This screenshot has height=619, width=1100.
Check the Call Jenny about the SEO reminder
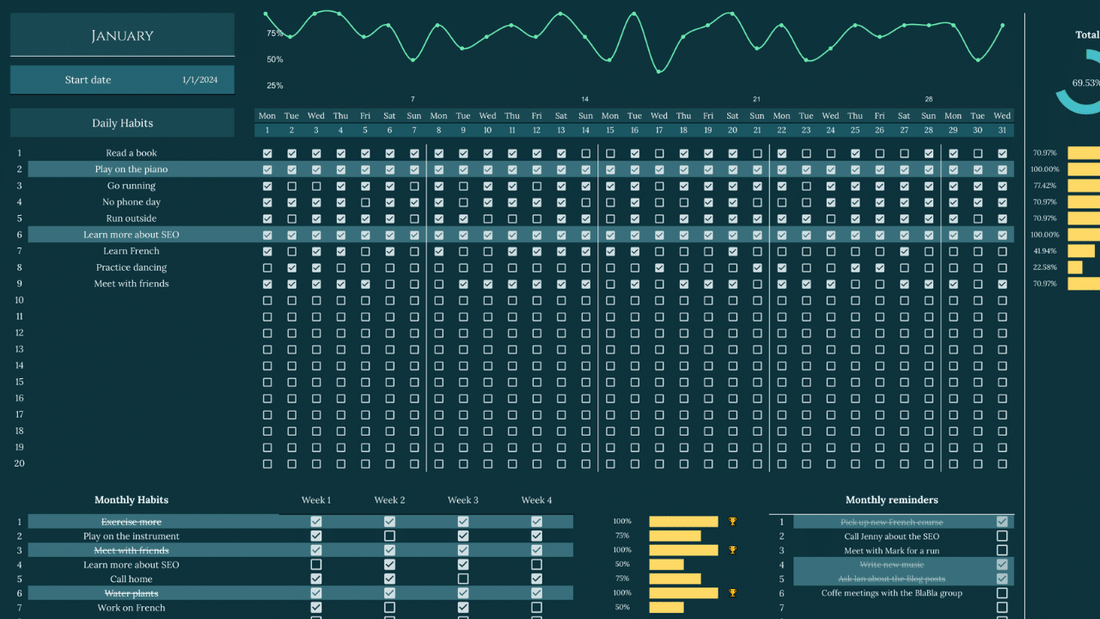point(1000,536)
